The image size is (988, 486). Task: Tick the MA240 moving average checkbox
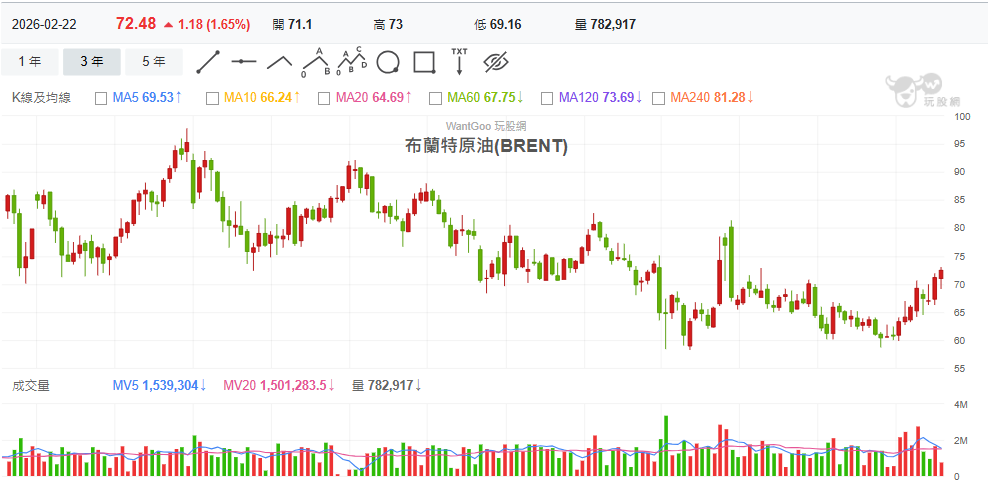658,98
